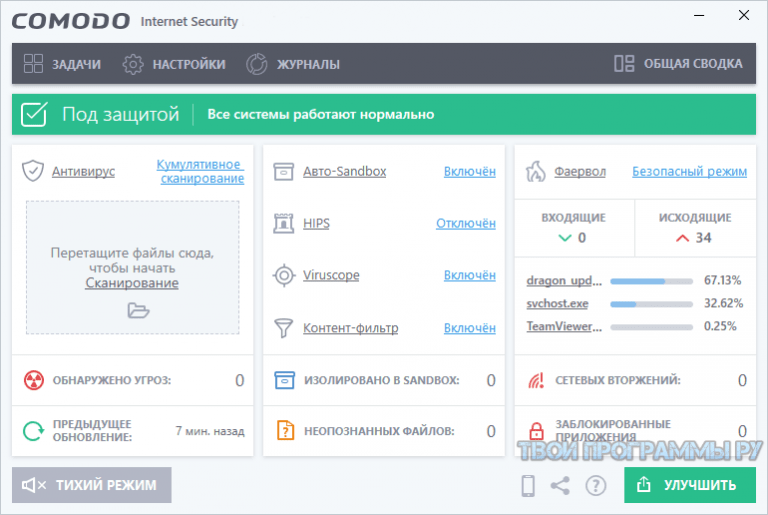Click the mobile phone icon
Image resolution: width=768 pixels, height=515 pixels.
coord(528,486)
